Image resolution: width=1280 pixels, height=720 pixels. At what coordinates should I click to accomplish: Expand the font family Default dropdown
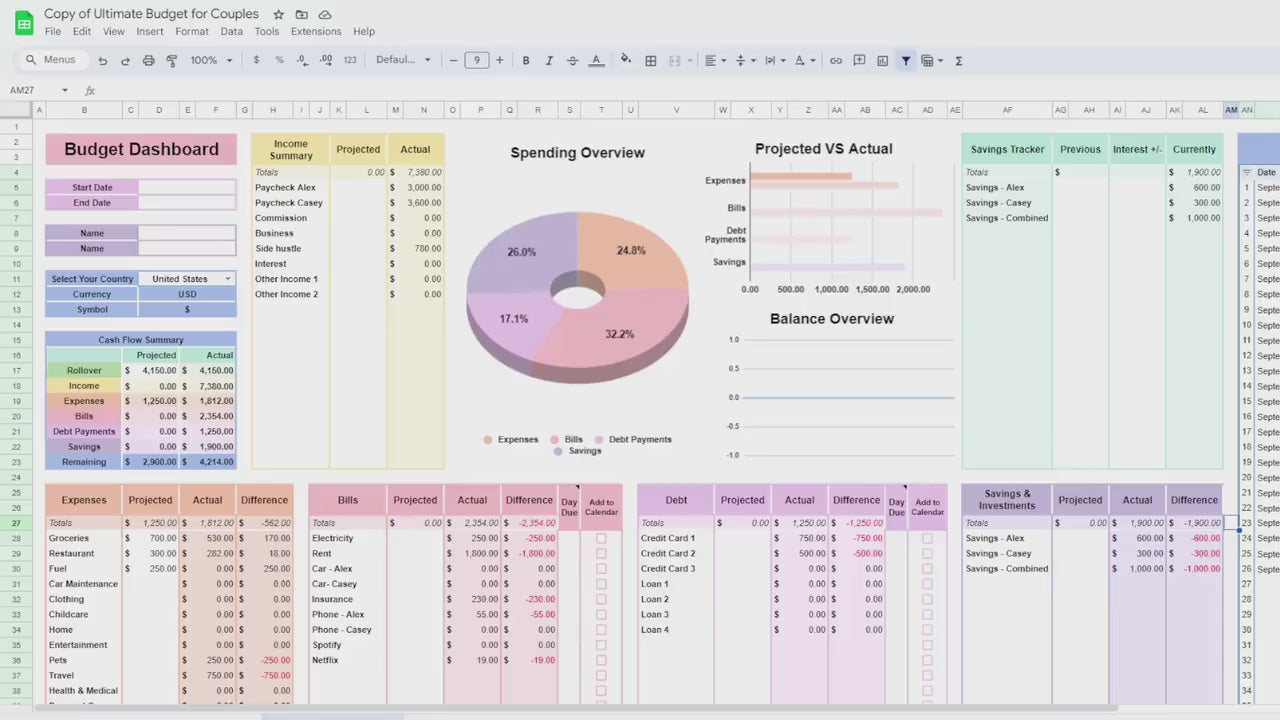[403, 60]
